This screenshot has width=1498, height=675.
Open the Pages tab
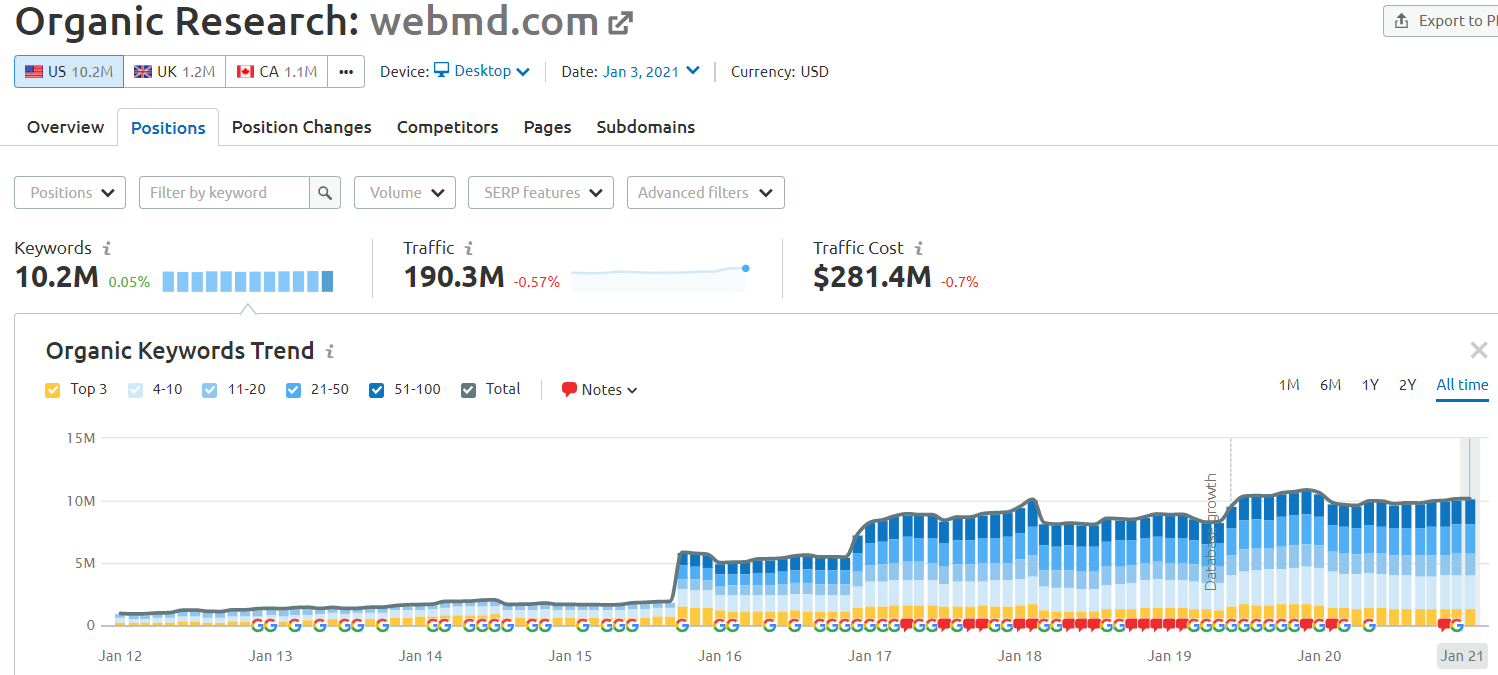pyautogui.click(x=547, y=127)
